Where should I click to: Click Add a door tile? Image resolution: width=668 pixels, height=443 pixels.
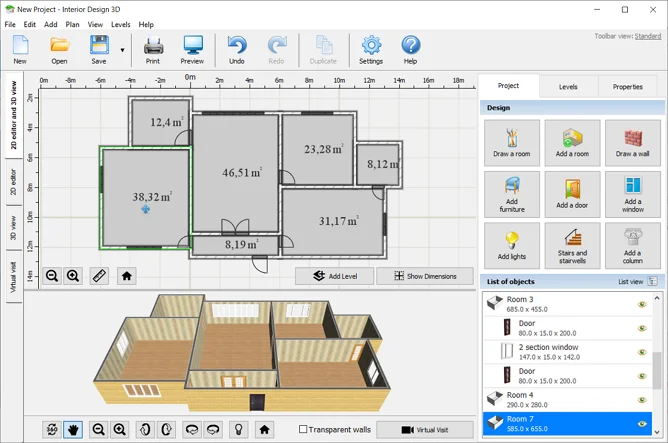[572, 194]
